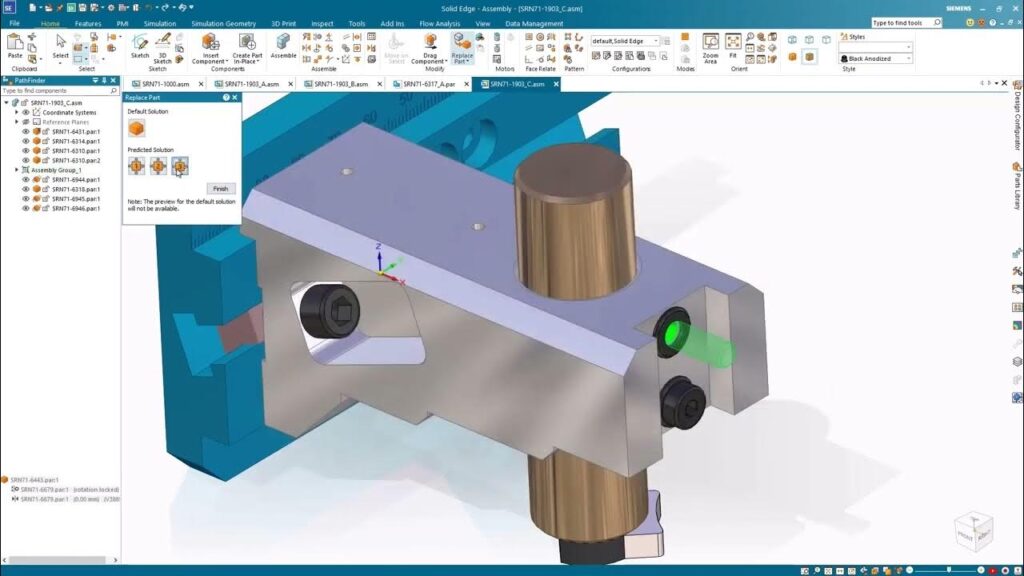Choose the Default Solution part icon
Viewport: 1024px width, 576px height.
tap(135, 129)
